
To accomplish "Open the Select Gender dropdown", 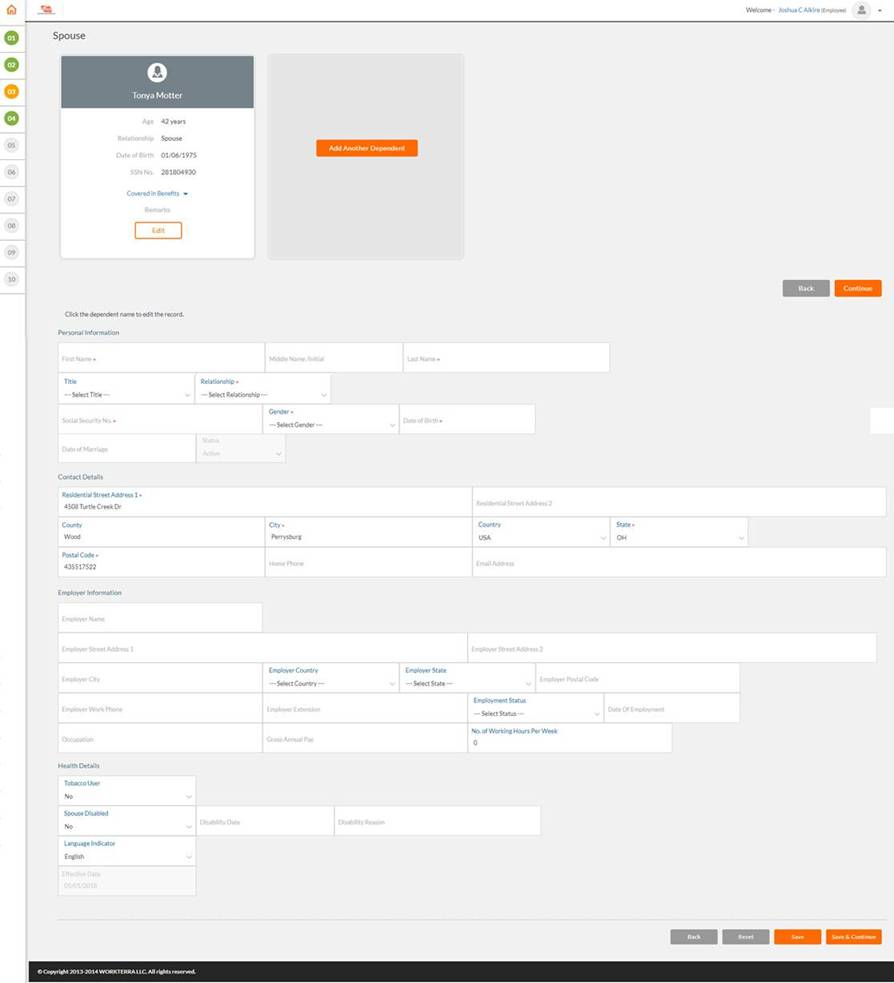I will (x=331, y=425).
